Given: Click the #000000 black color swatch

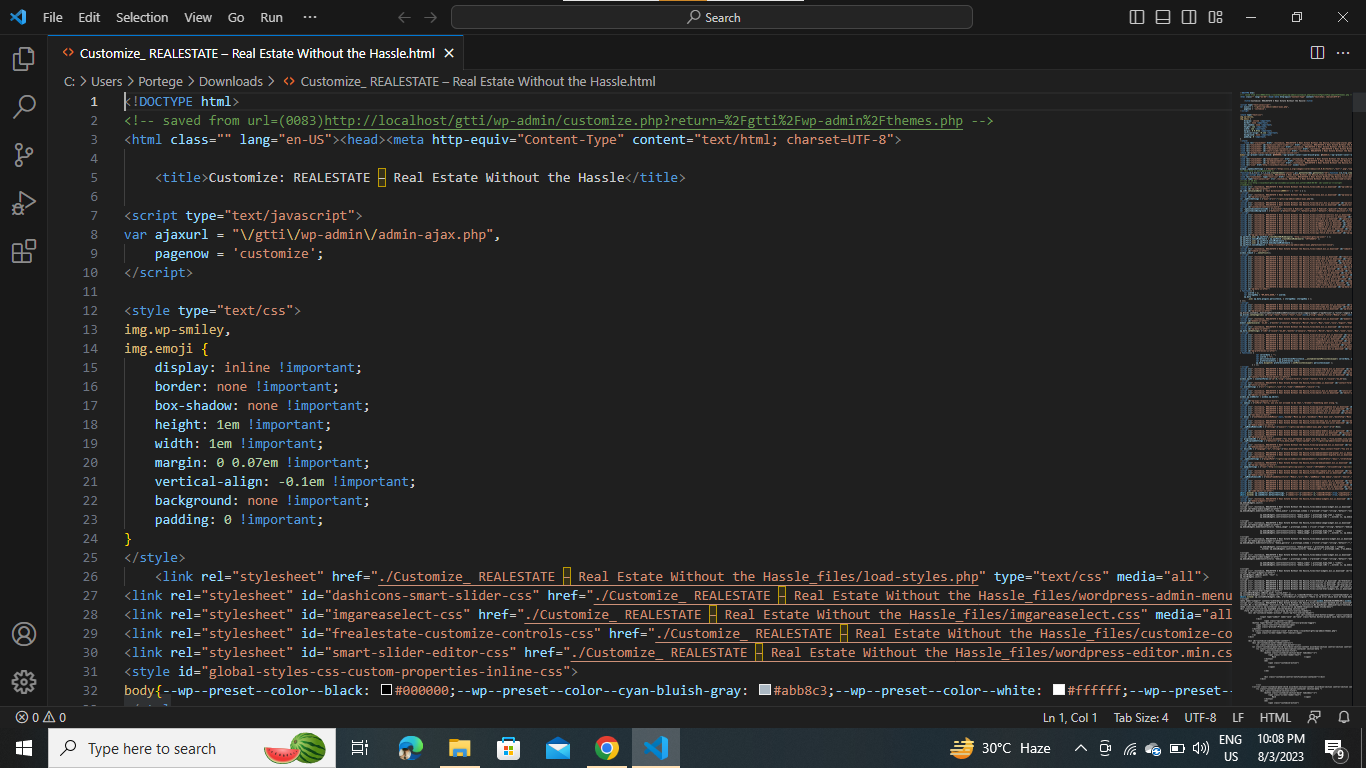Looking at the screenshot, I should [x=386, y=690].
